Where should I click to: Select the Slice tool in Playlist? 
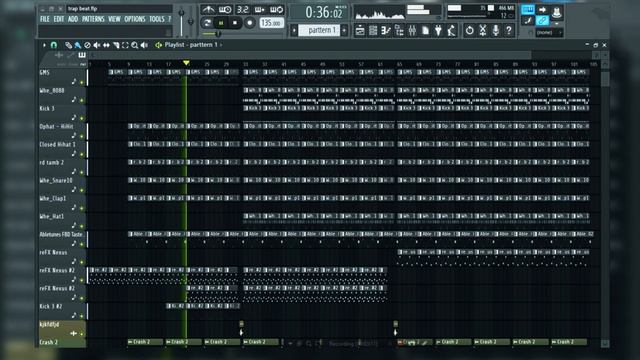coord(116,45)
